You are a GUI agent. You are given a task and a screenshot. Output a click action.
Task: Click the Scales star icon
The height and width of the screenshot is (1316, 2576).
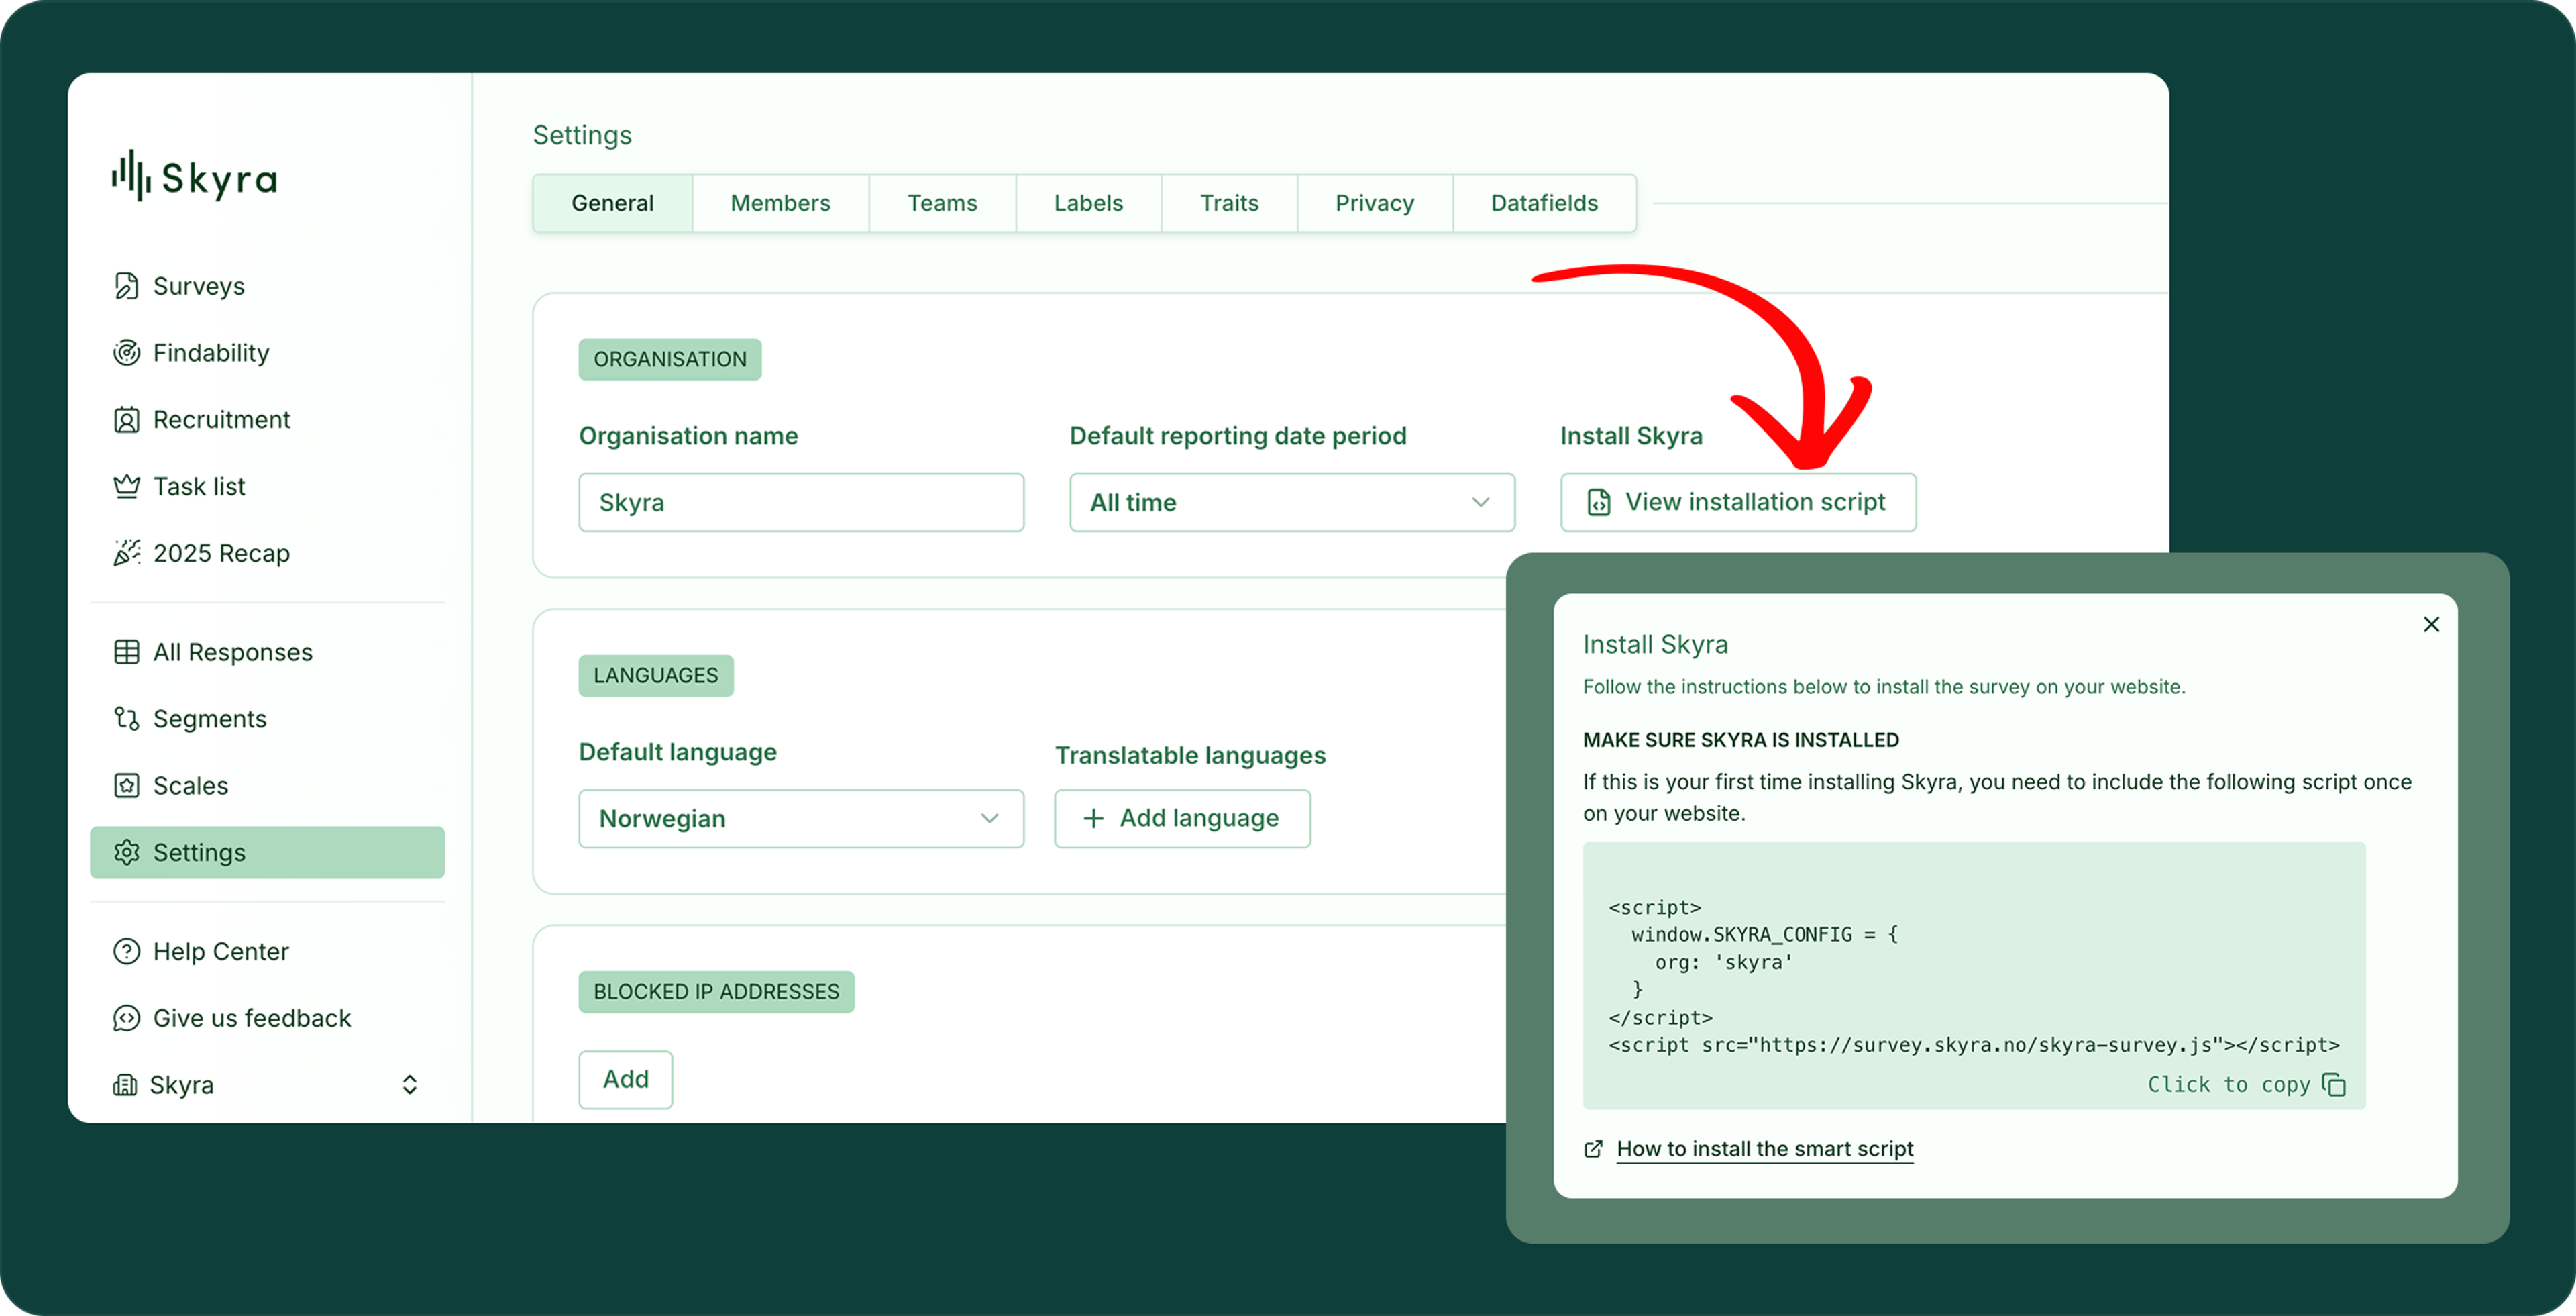tap(127, 786)
